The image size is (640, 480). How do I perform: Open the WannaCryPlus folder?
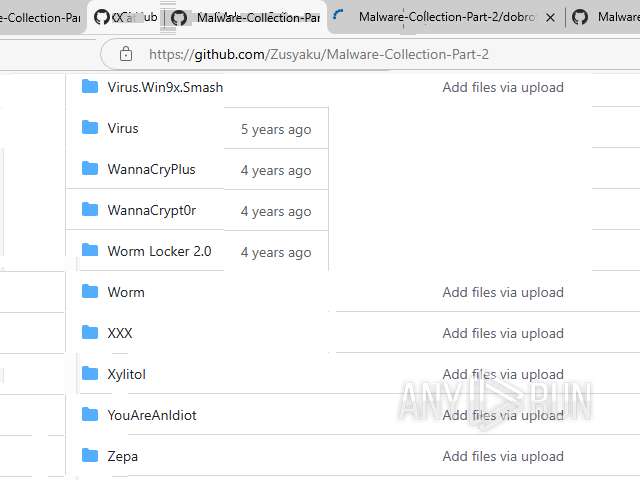coord(151,169)
